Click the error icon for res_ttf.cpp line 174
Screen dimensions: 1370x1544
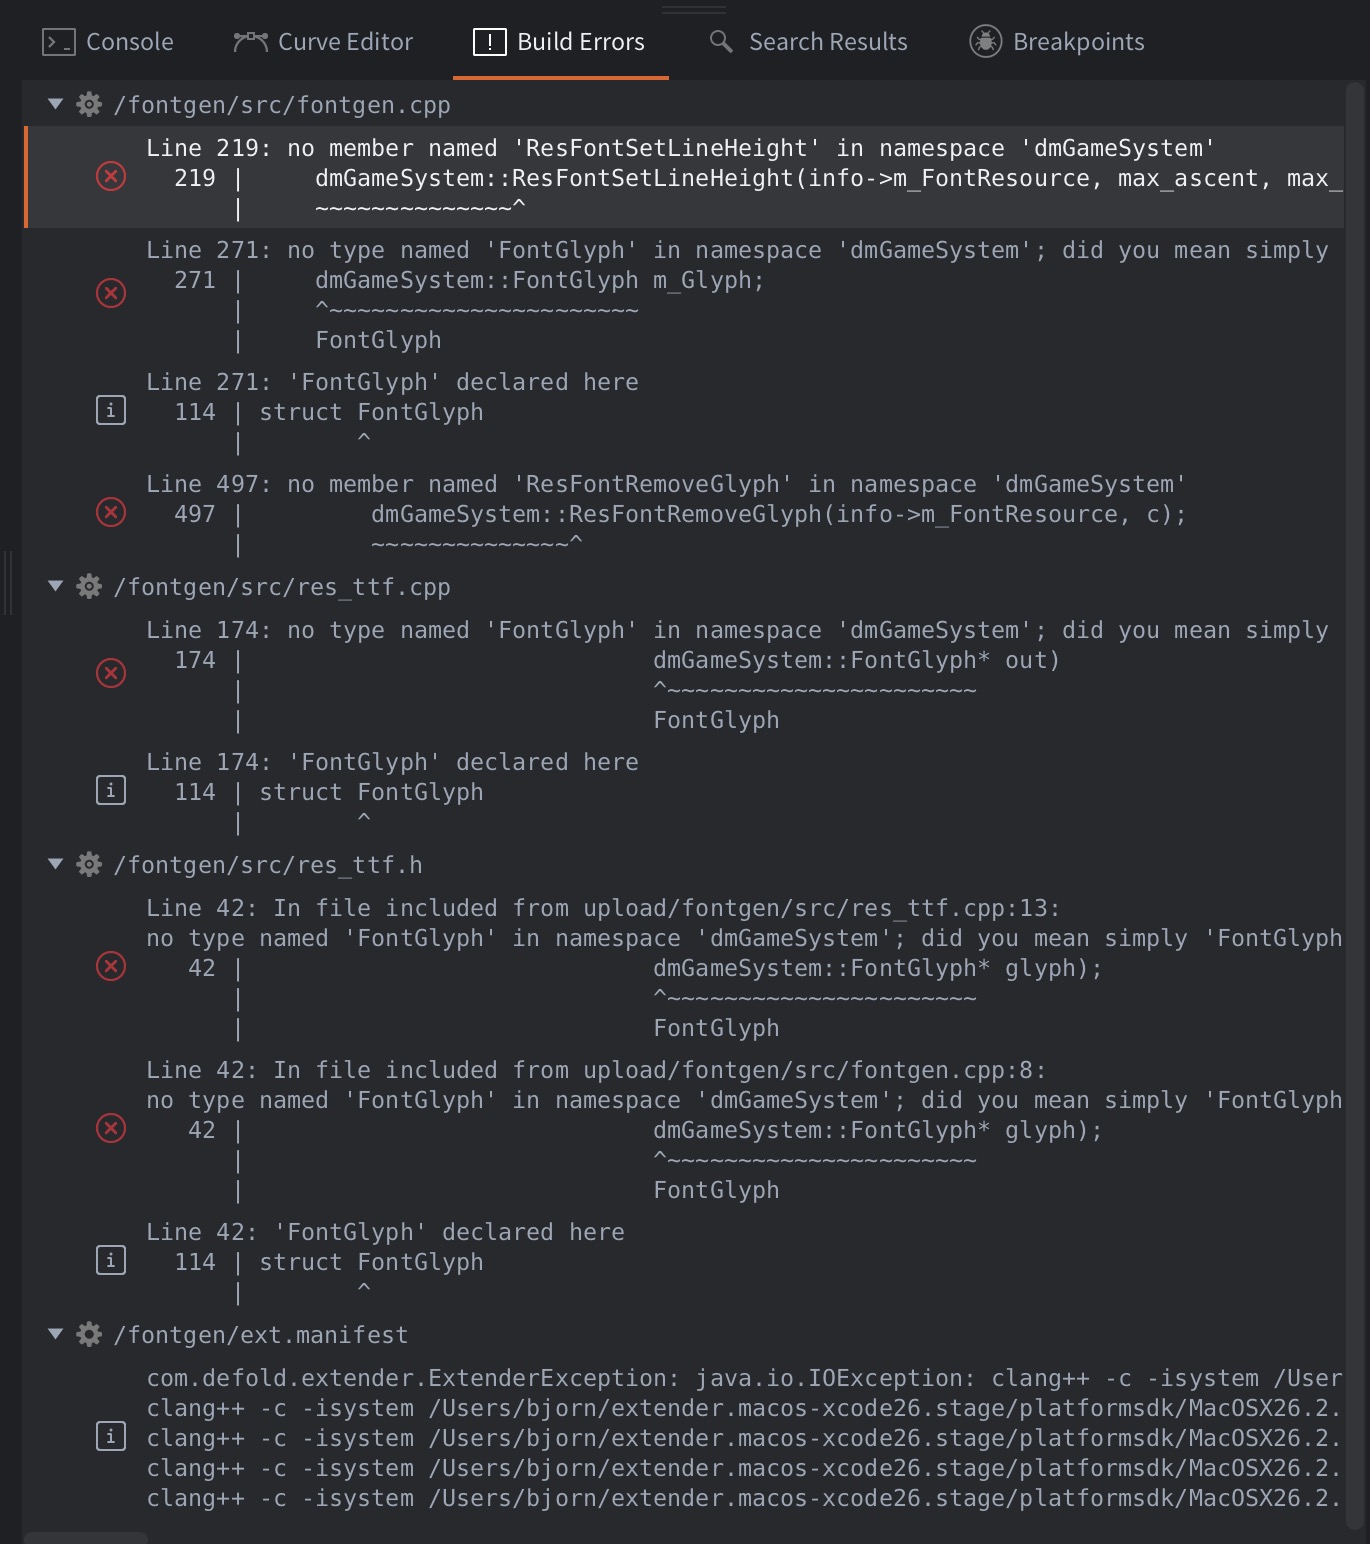[x=111, y=673]
